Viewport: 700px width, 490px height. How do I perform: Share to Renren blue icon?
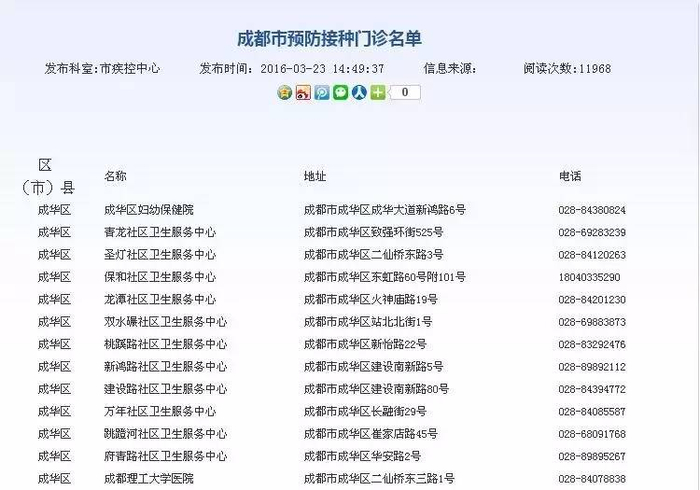[x=359, y=92]
